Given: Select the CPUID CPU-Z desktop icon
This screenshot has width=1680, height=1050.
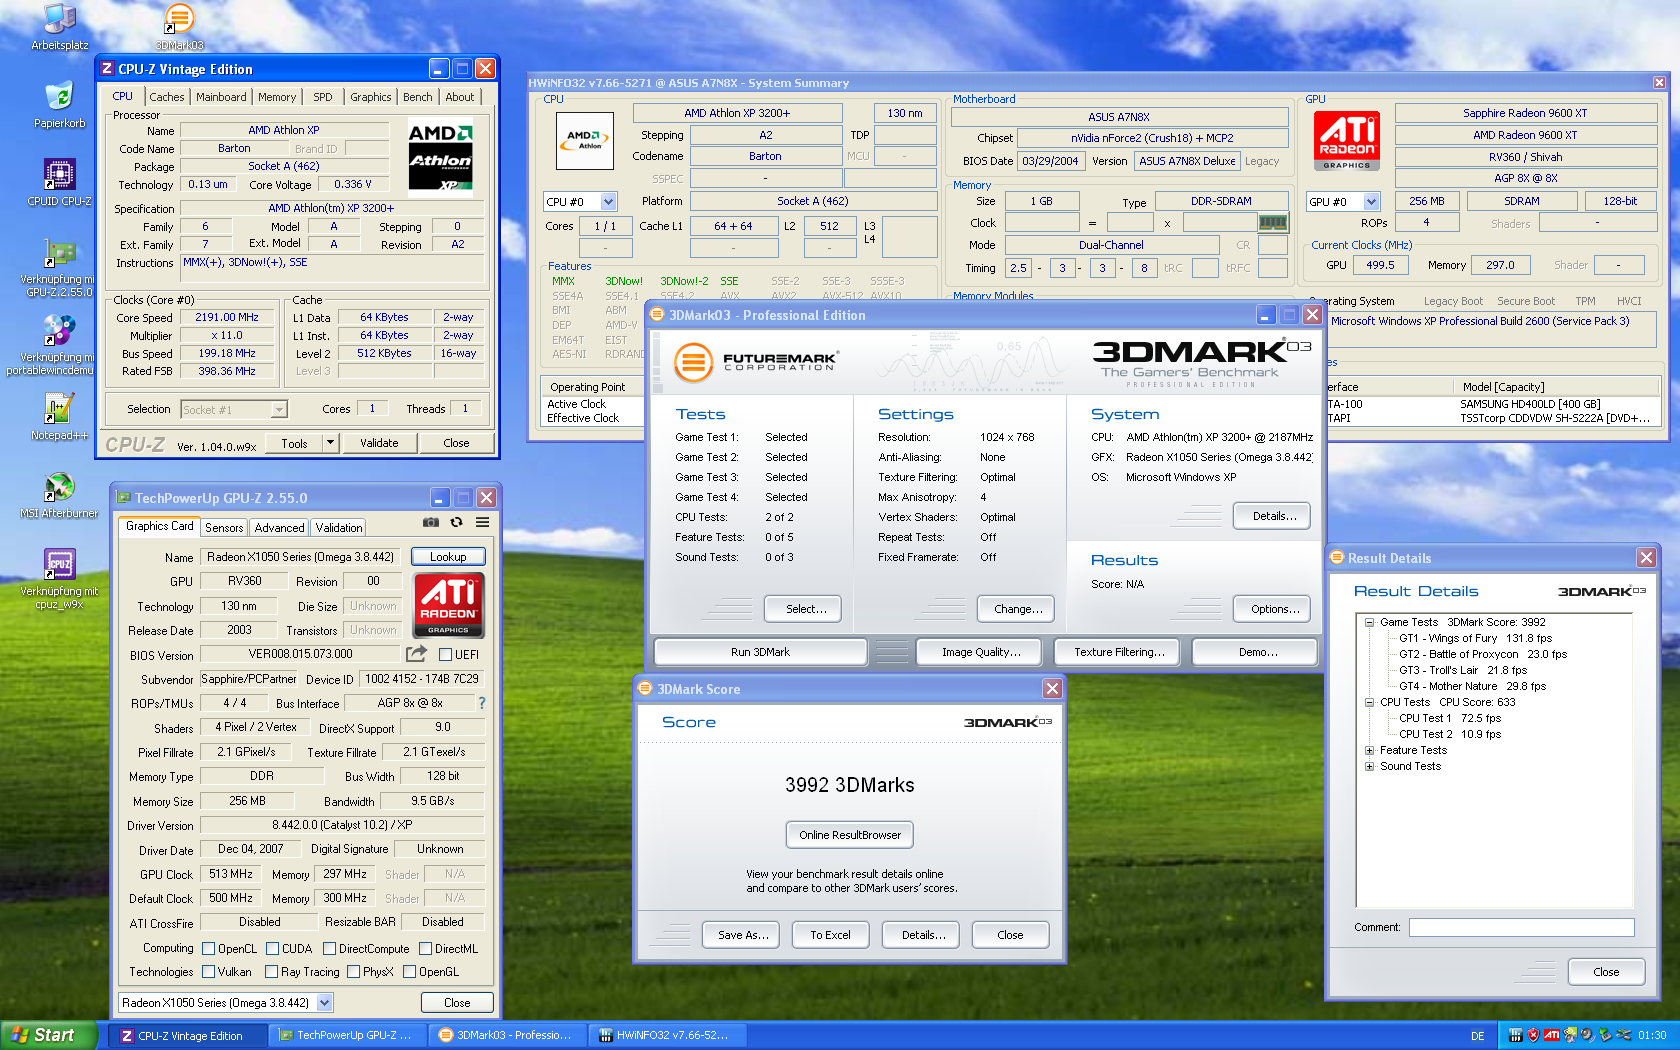Looking at the screenshot, I should pos(60,183).
